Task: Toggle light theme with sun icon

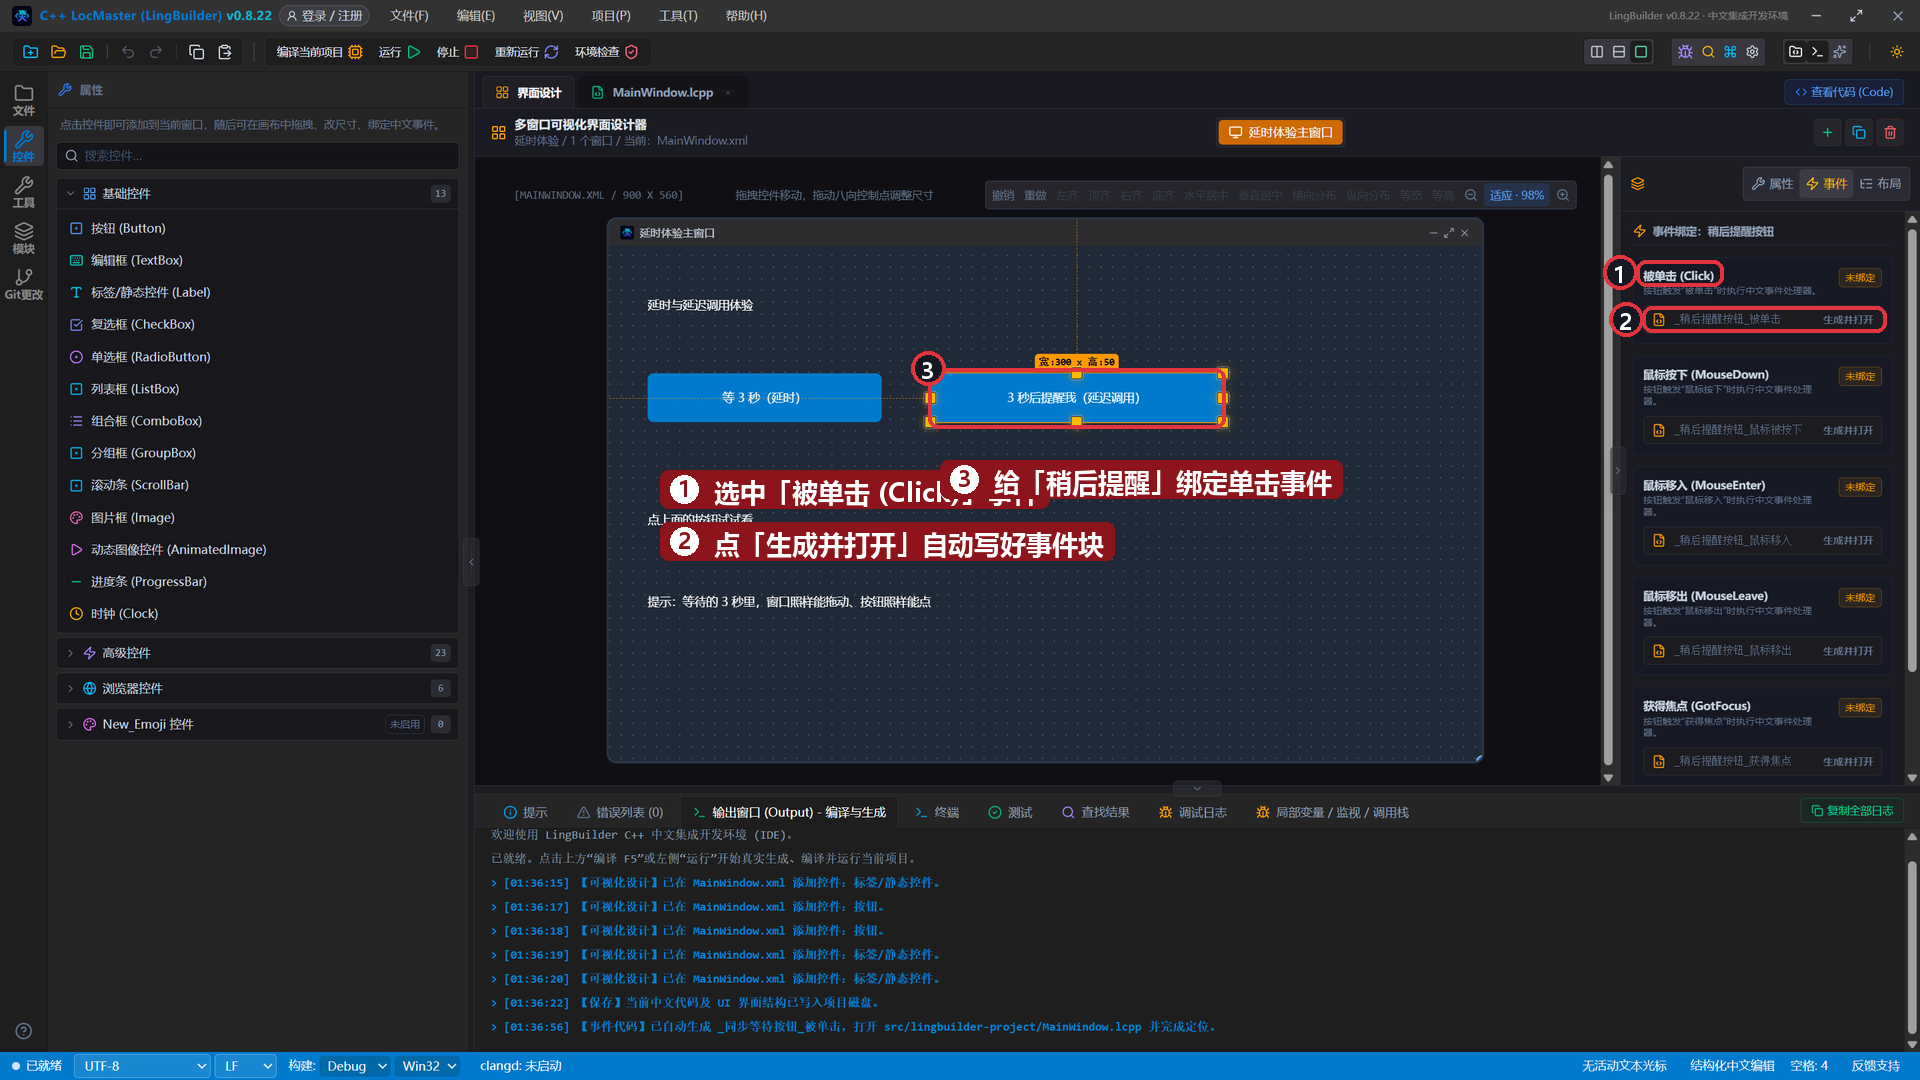Action: (x=1897, y=52)
